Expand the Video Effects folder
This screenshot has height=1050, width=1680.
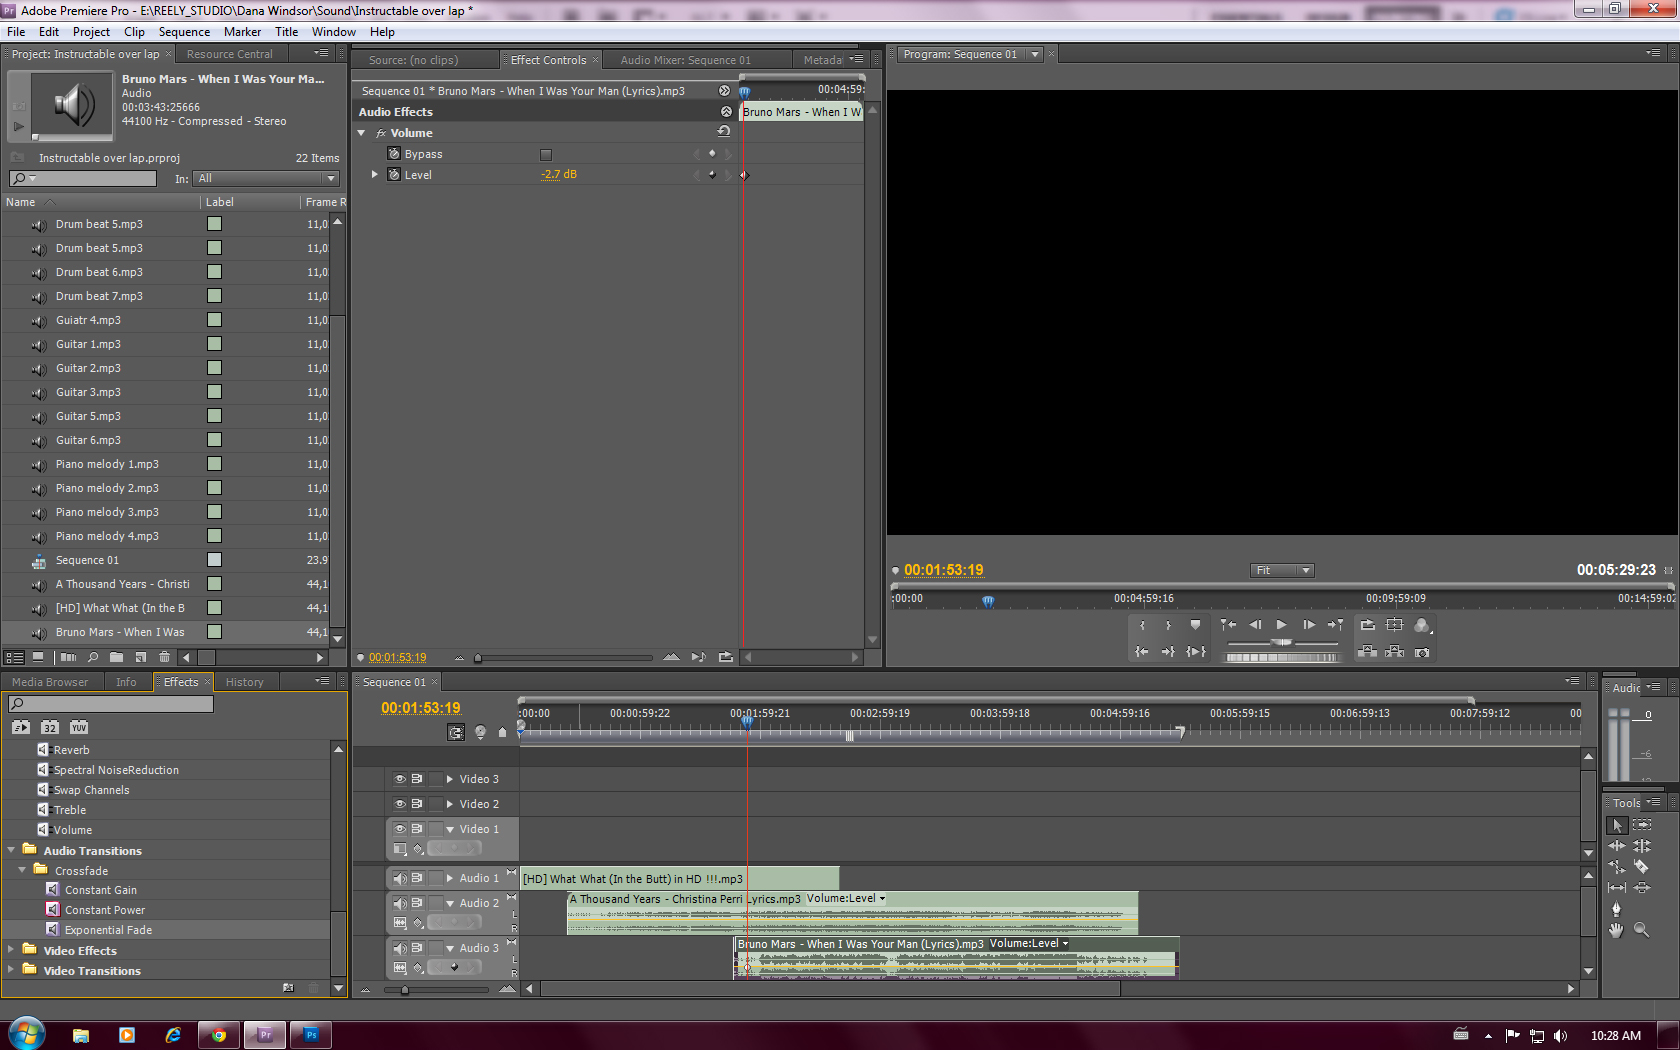(x=11, y=951)
